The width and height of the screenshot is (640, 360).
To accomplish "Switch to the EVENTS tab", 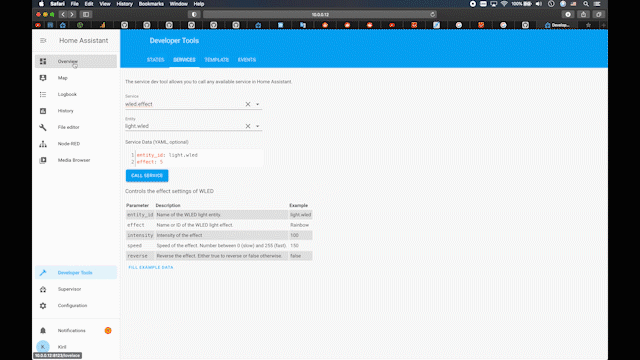I will (247, 60).
